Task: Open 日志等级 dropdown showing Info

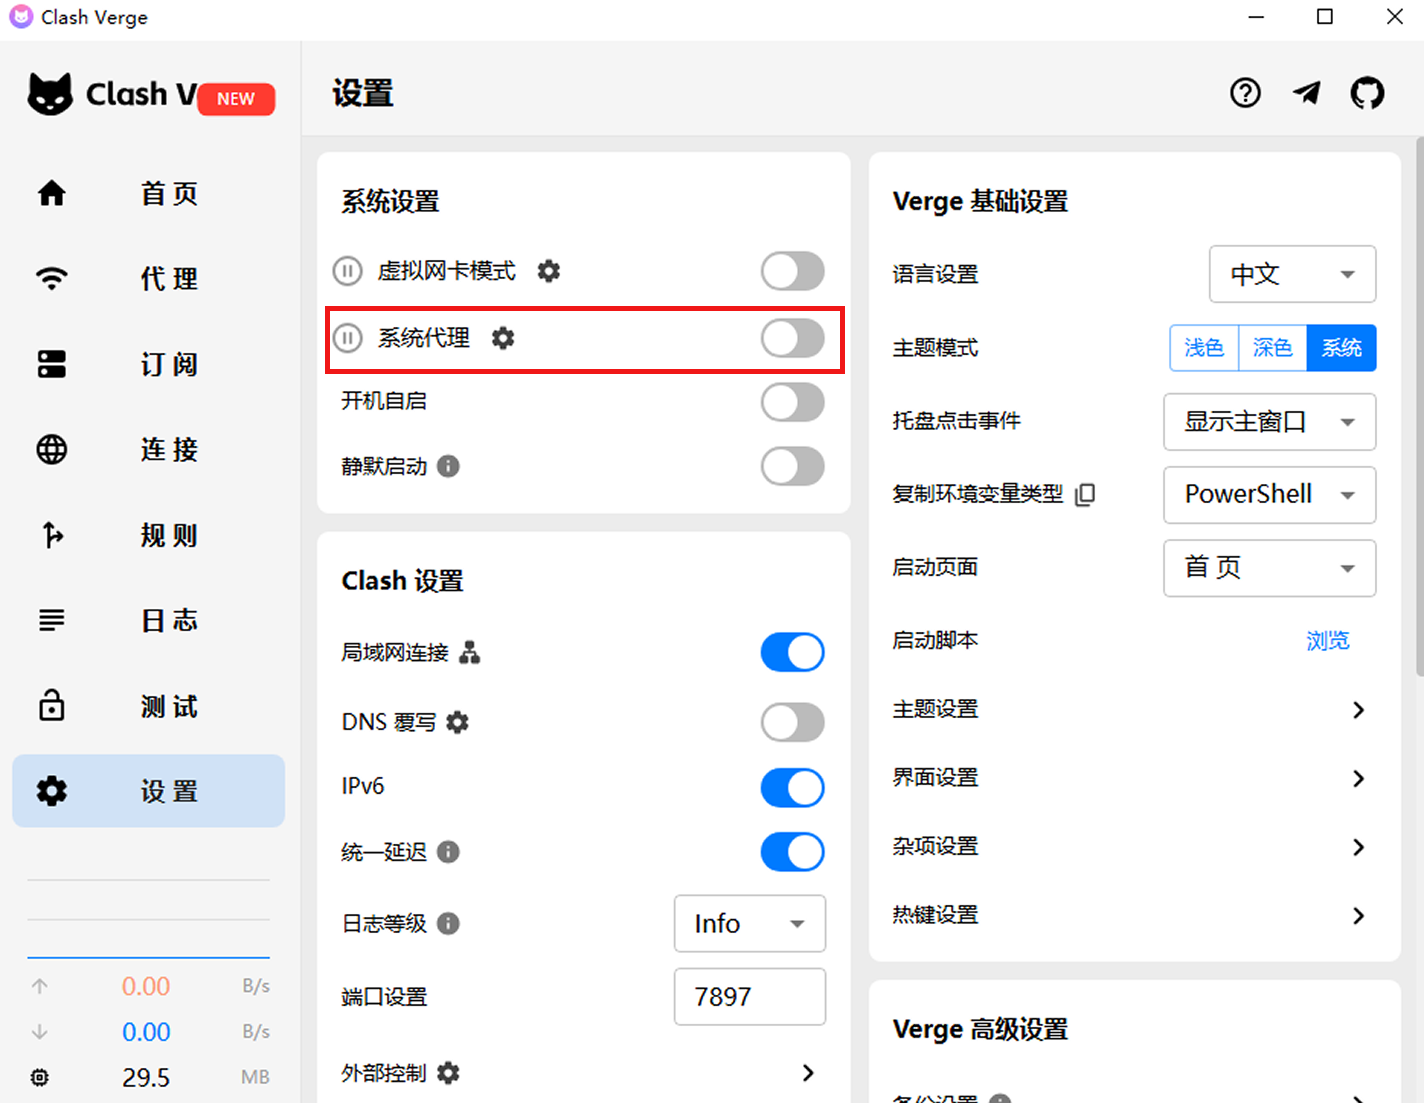Action: point(750,923)
